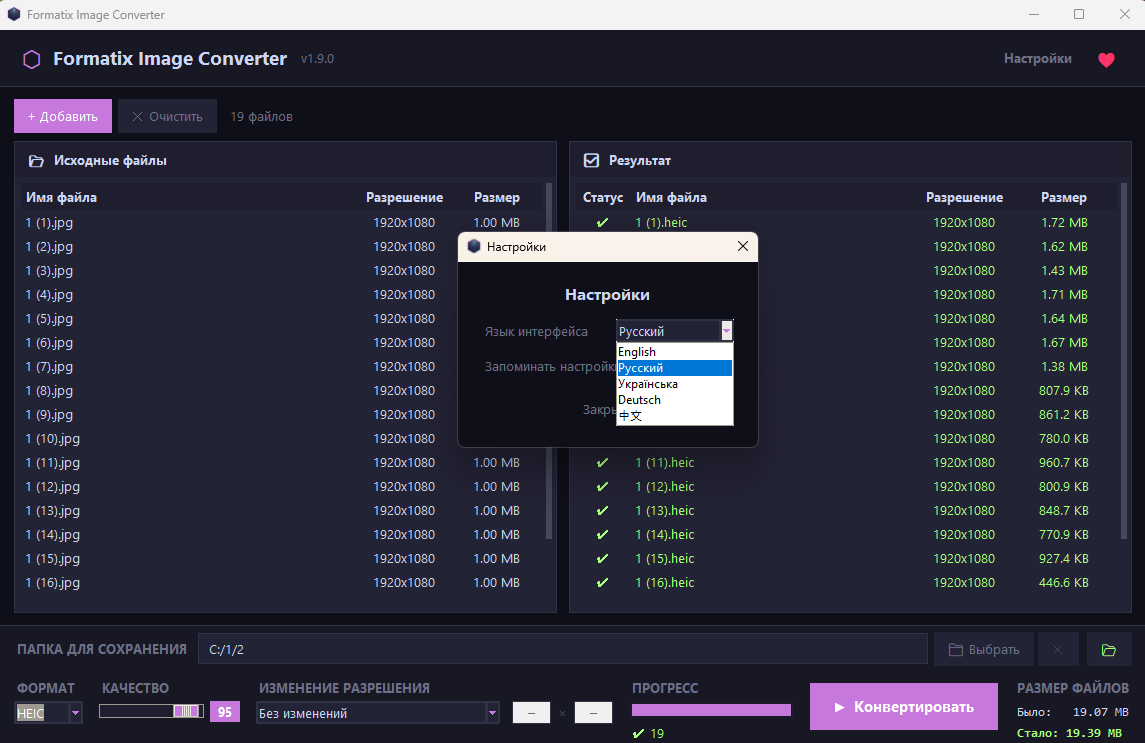
Task: Click the Formatix hexagon logo icon
Action: pyautogui.click(x=31, y=59)
